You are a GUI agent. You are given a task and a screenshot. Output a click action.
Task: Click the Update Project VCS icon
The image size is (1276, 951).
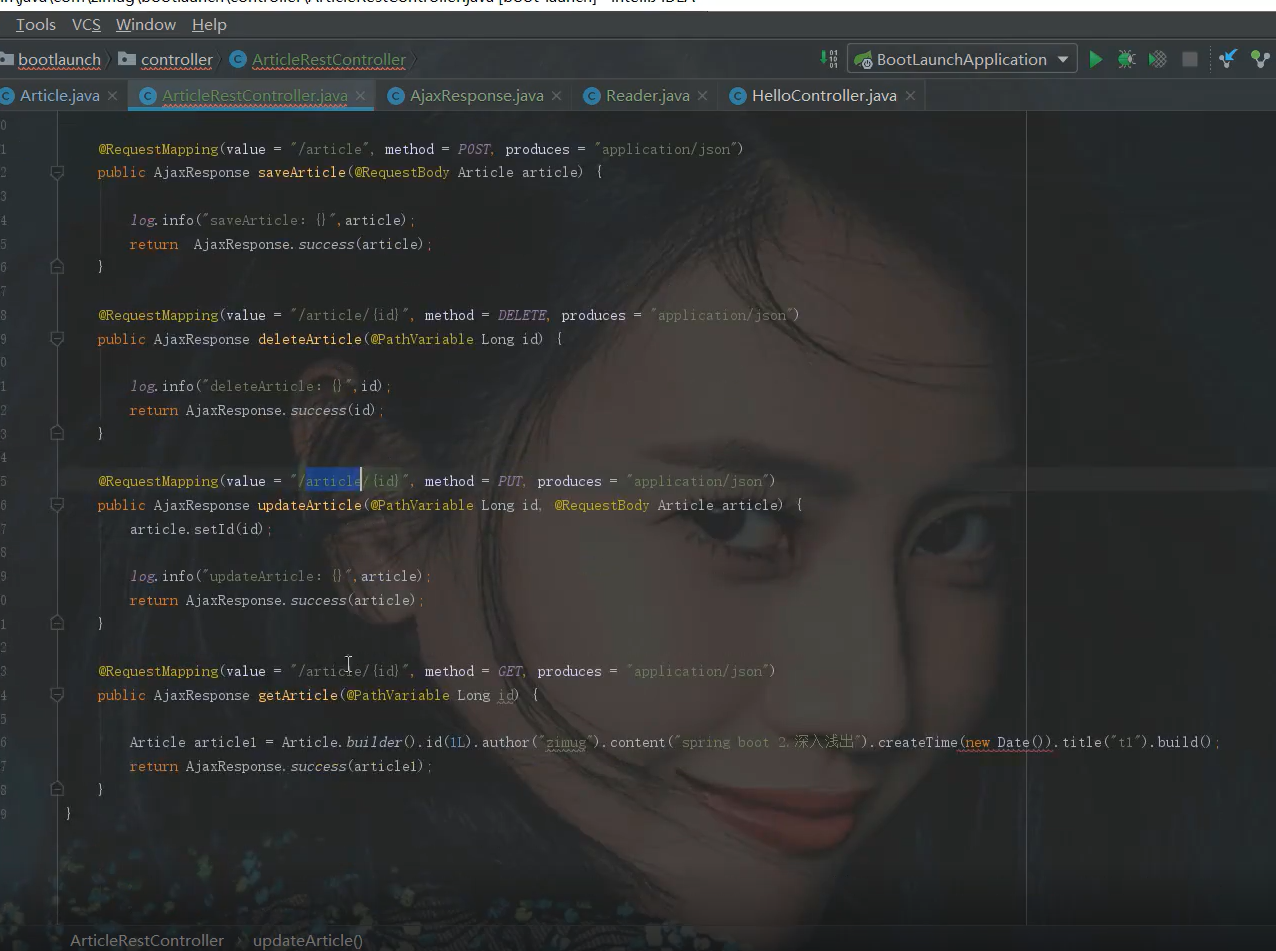[1228, 59]
